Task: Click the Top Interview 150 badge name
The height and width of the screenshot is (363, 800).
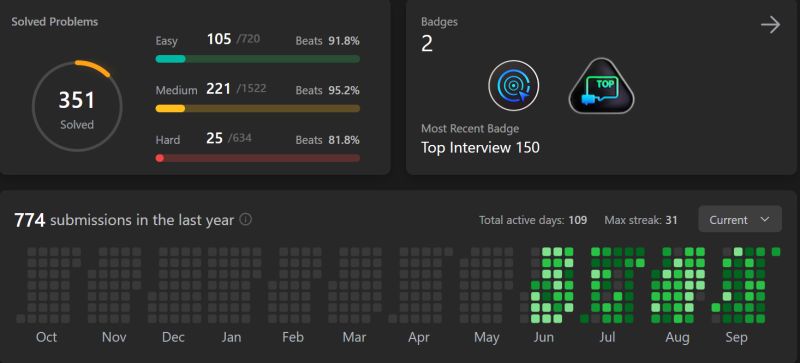Action: pos(480,148)
